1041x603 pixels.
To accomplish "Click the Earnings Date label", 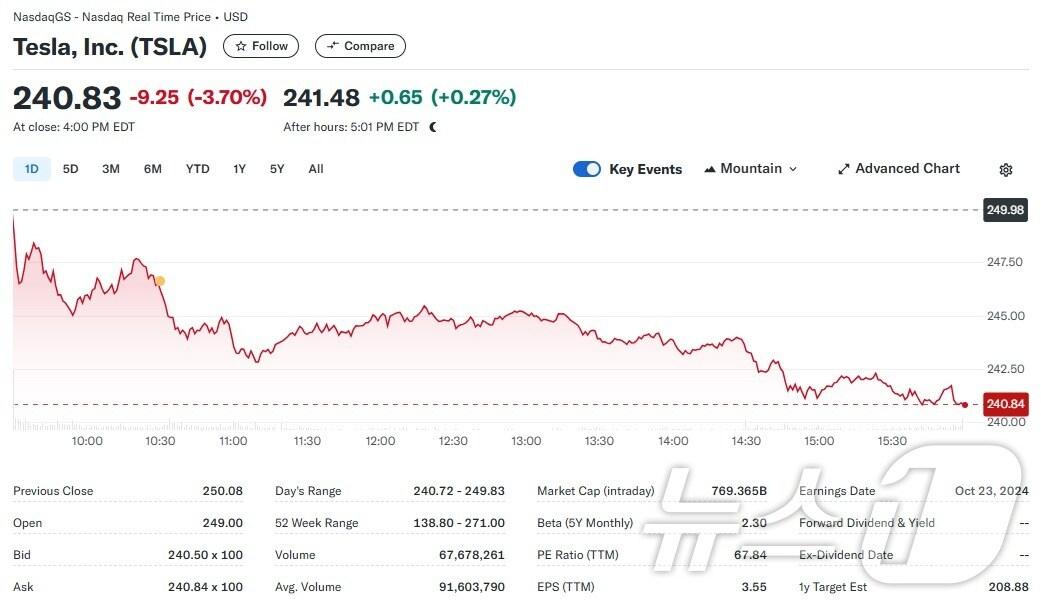I will (837, 491).
